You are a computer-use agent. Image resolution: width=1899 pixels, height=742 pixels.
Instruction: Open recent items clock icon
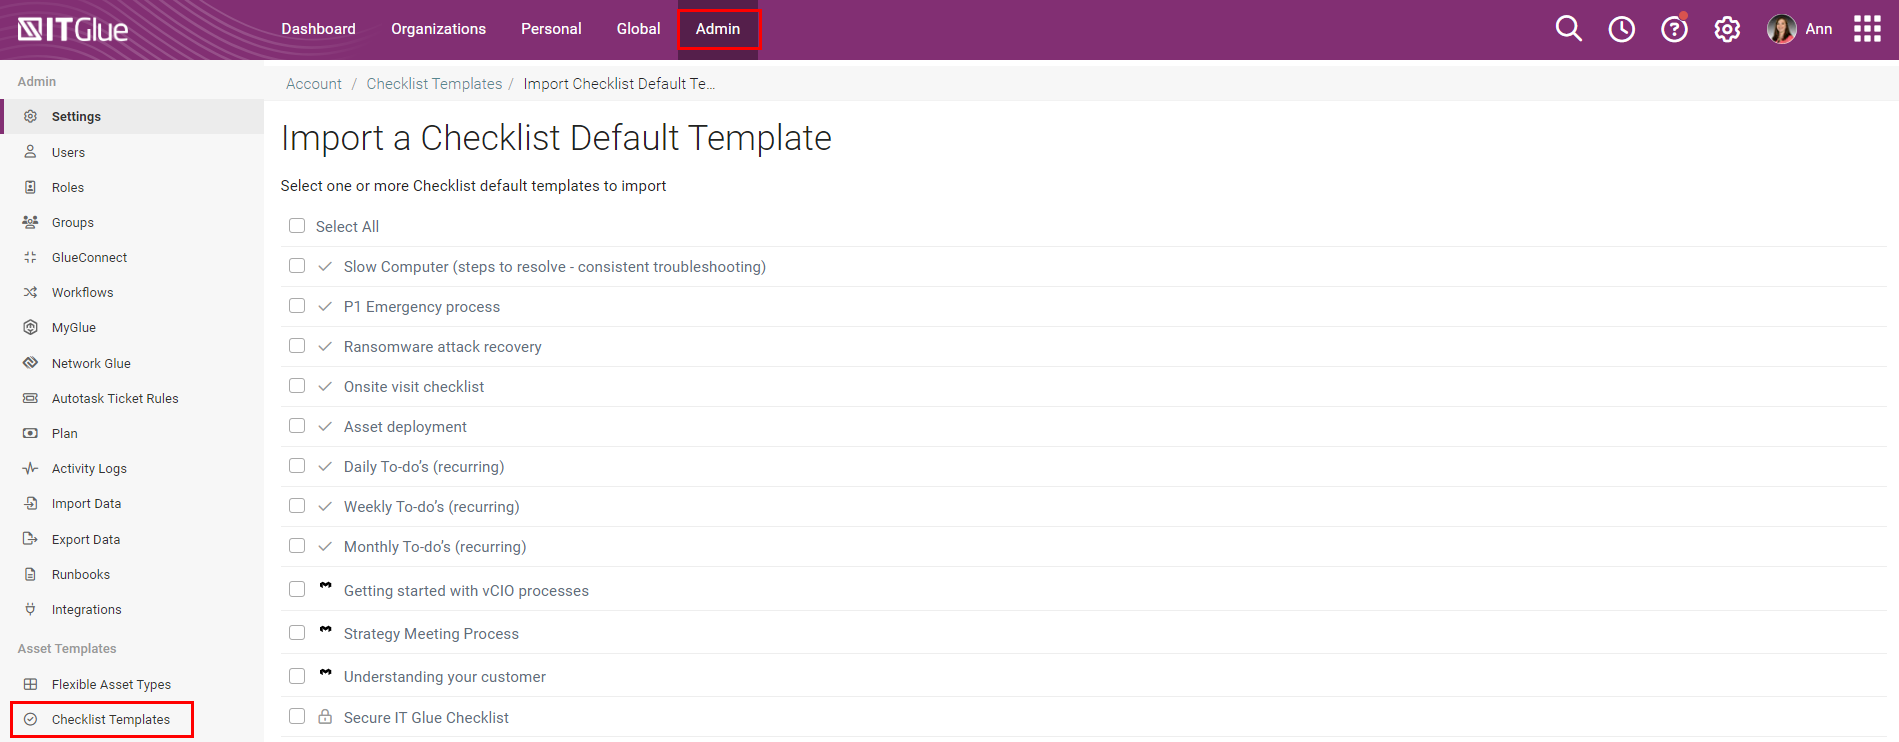(x=1622, y=29)
